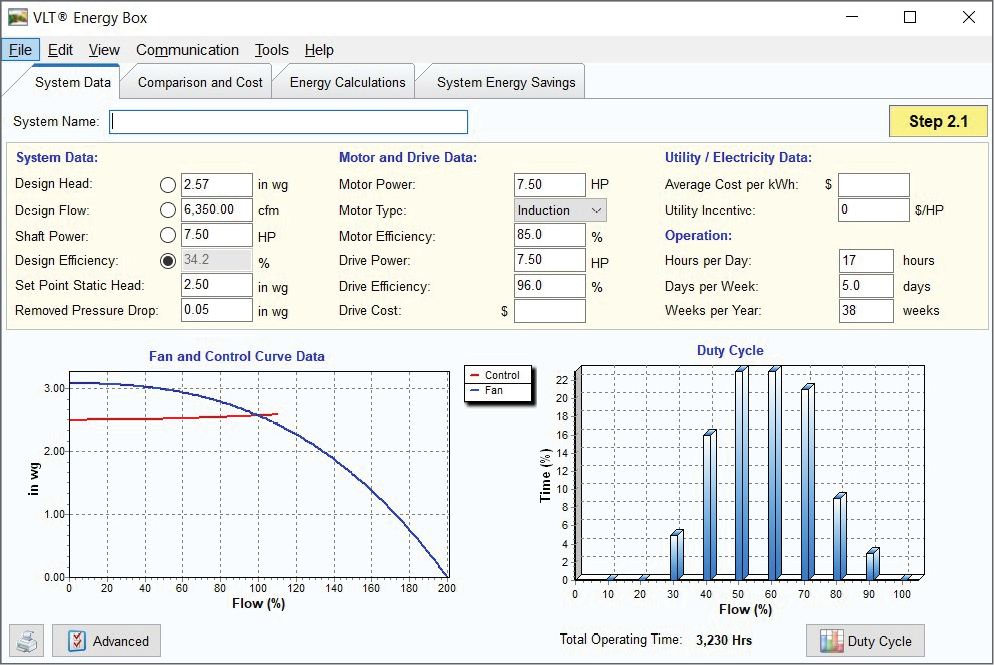Screen dimensions: 994x665
Task: Click the Average Cost per kWh field
Action: click(x=873, y=185)
